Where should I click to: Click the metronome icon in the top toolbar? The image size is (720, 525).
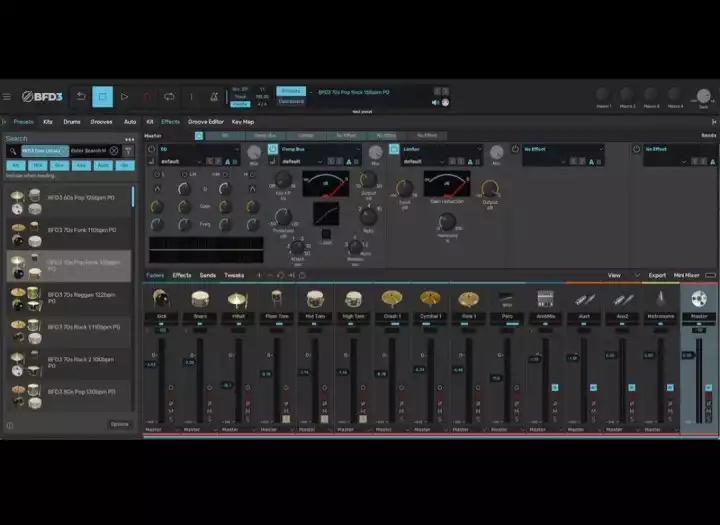click(214, 96)
